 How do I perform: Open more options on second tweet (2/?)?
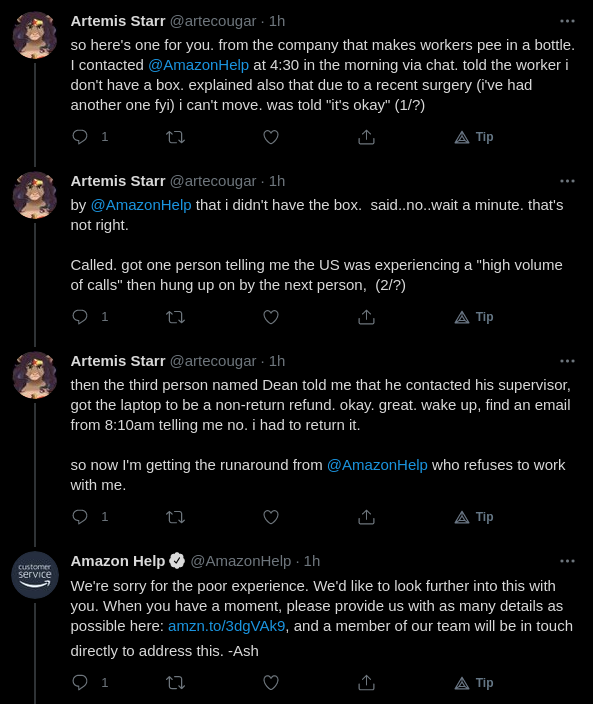pos(567,181)
